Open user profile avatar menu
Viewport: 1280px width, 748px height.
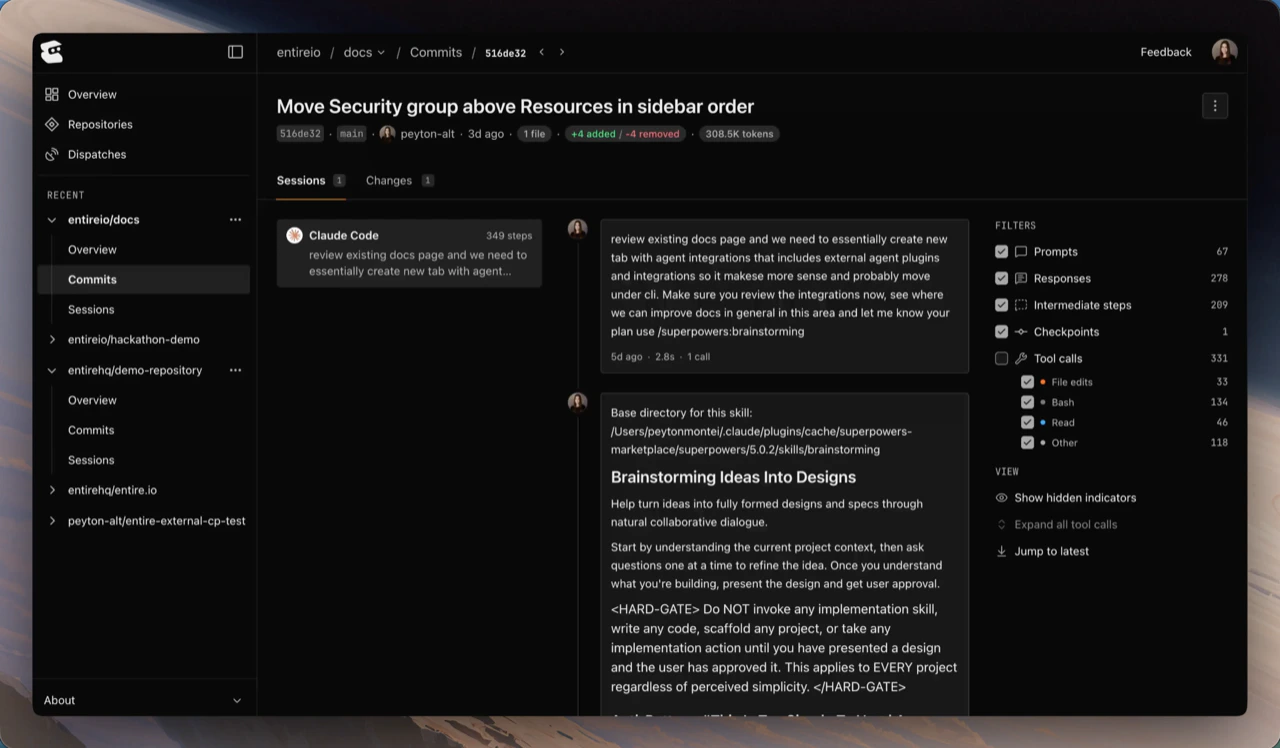(1224, 52)
